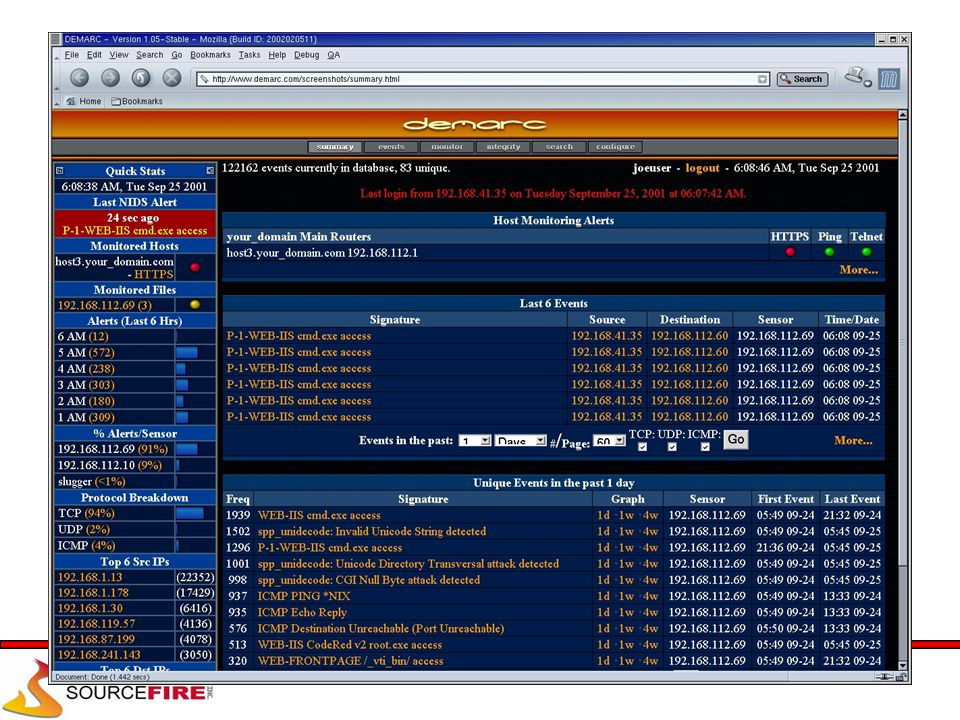The image size is (960, 720).
Task: Switch to the integrity tab
Action: click(x=503, y=147)
